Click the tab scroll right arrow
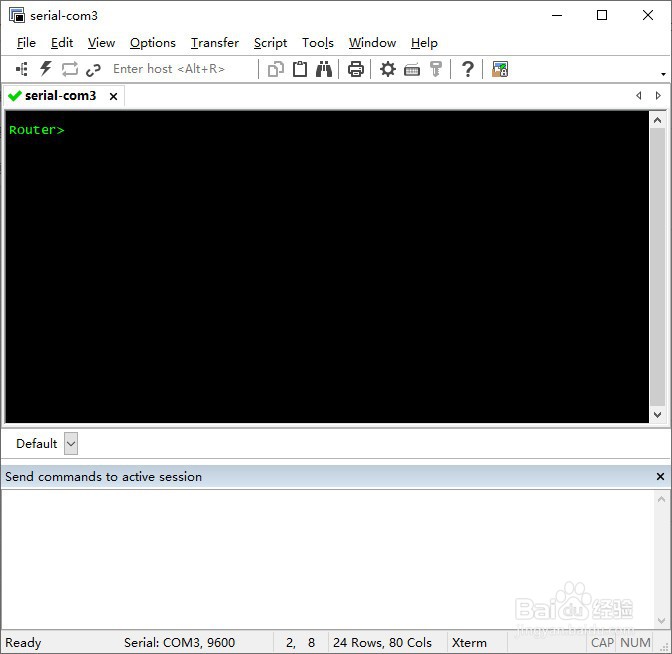This screenshot has height=654, width=672. coord(658,96)
